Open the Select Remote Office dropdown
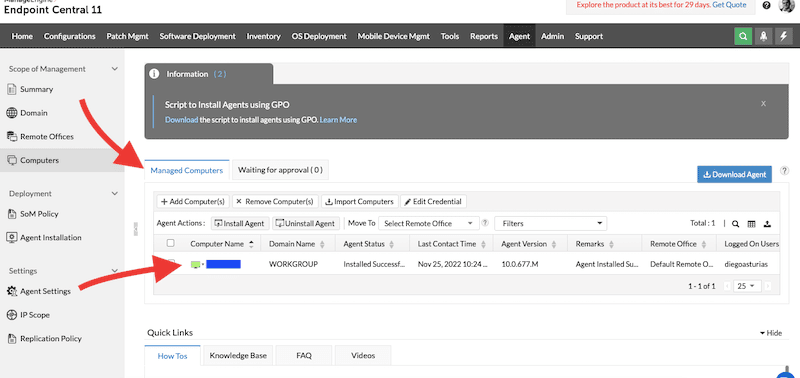 [429, 223]
